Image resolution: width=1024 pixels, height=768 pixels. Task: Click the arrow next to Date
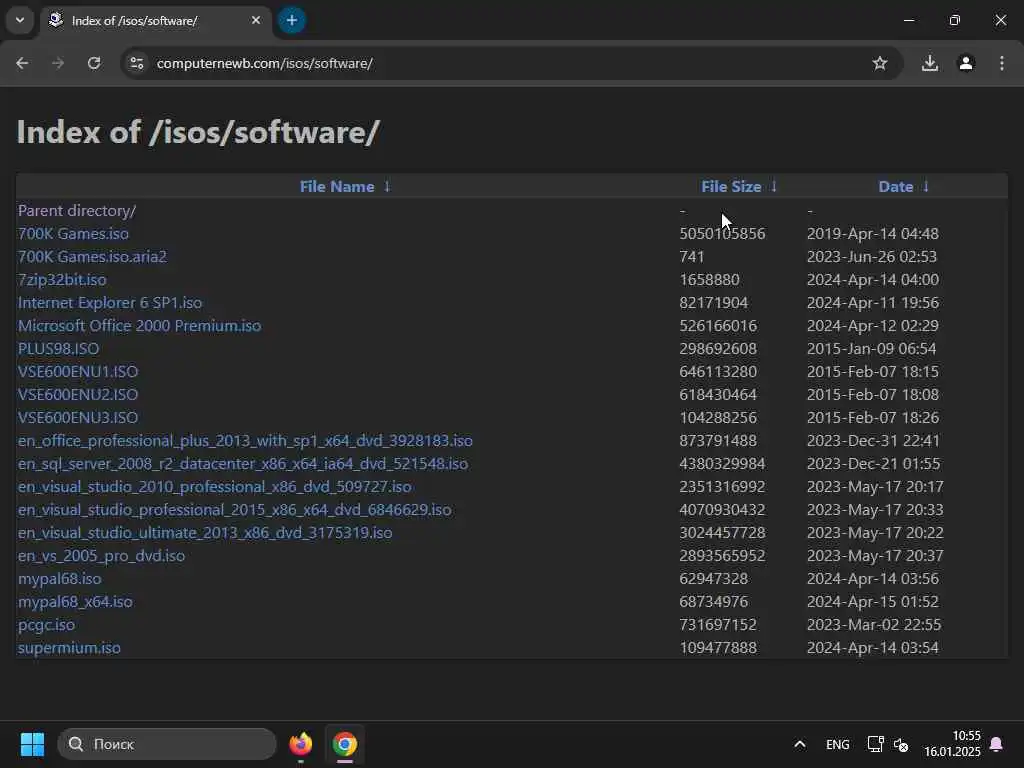(x=925, y=187)
